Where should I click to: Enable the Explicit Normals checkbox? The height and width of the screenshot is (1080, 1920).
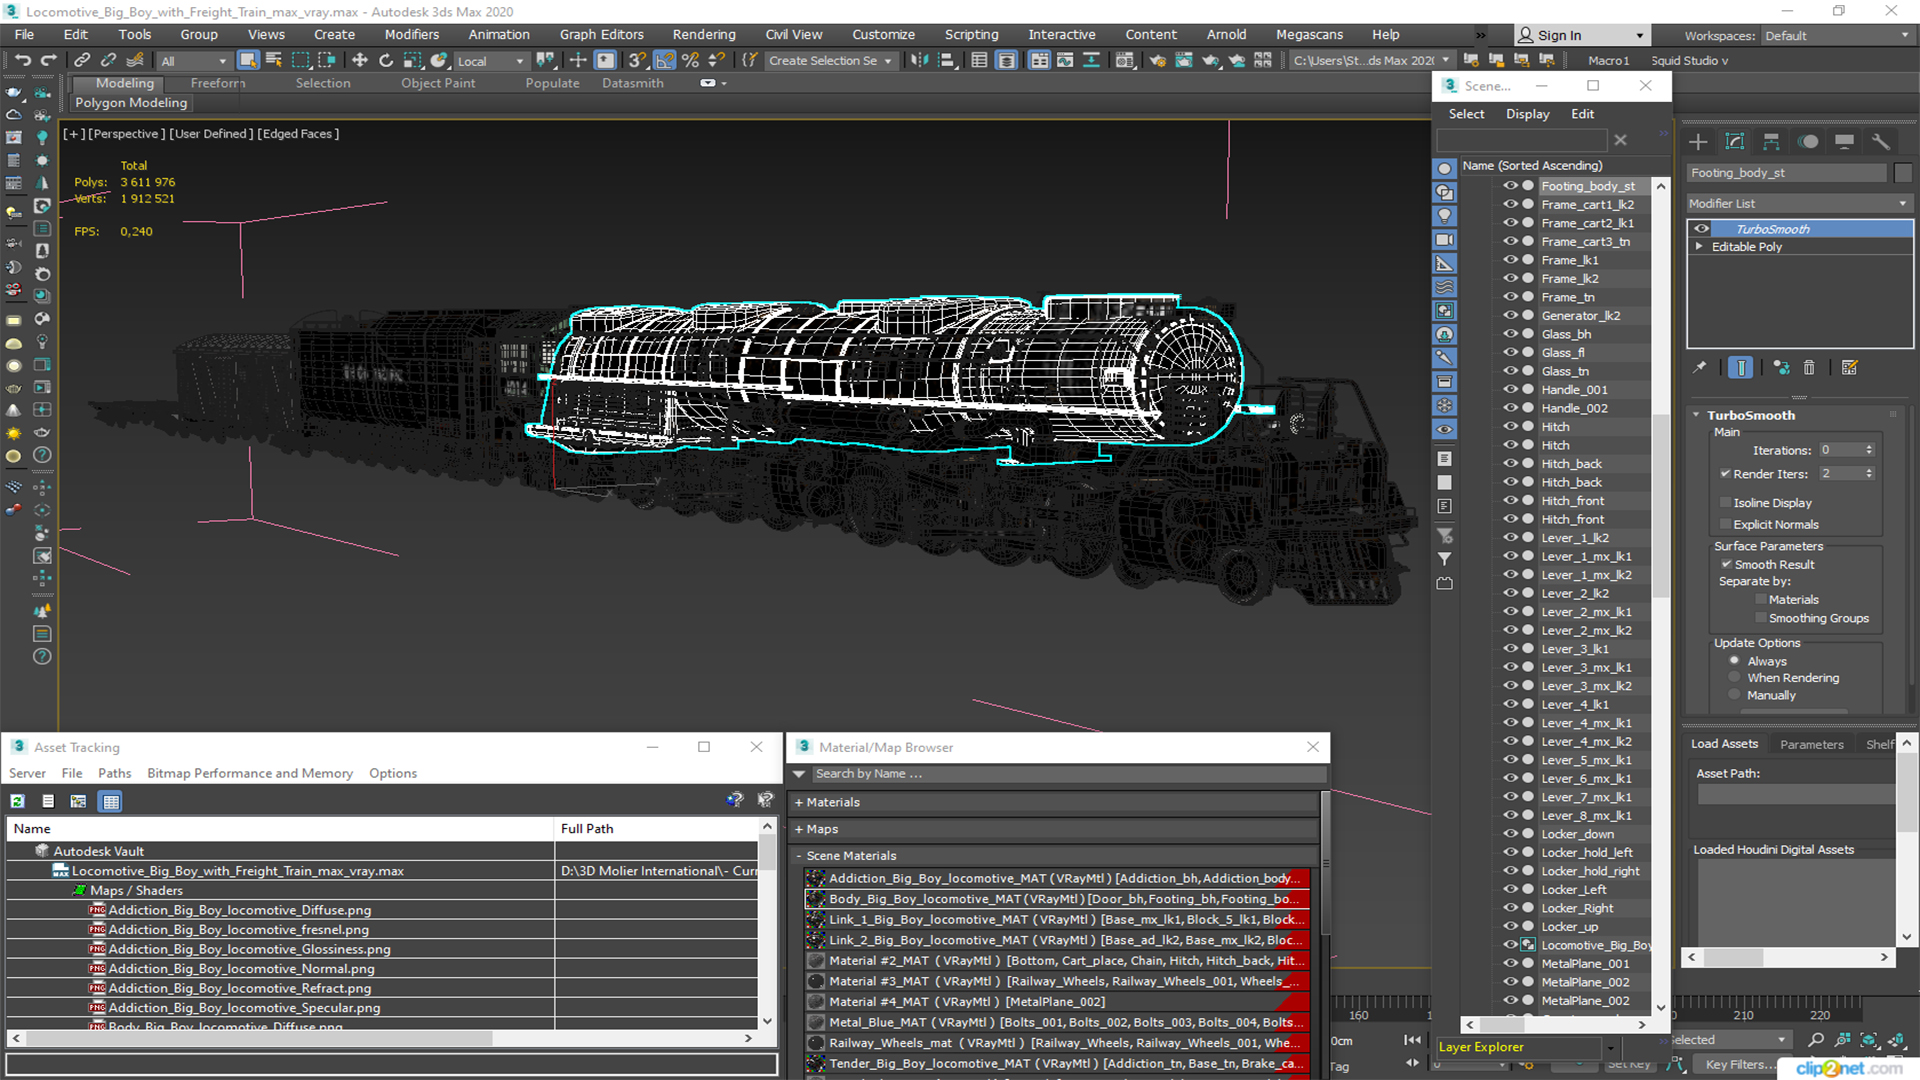coord(1725,525)
